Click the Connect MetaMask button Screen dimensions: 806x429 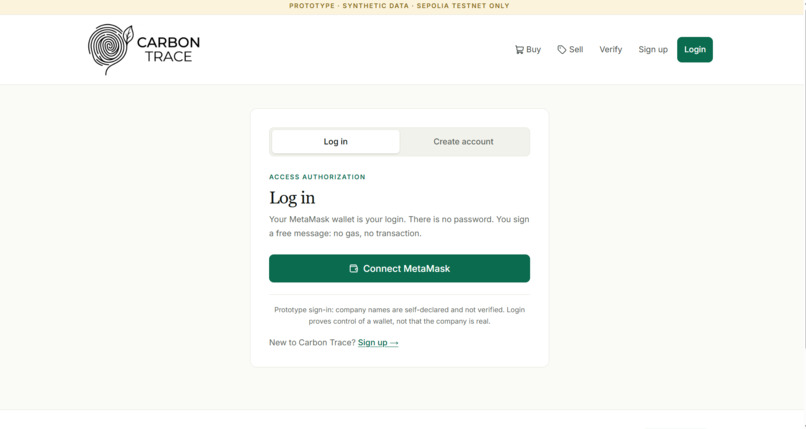pos(399,268)
